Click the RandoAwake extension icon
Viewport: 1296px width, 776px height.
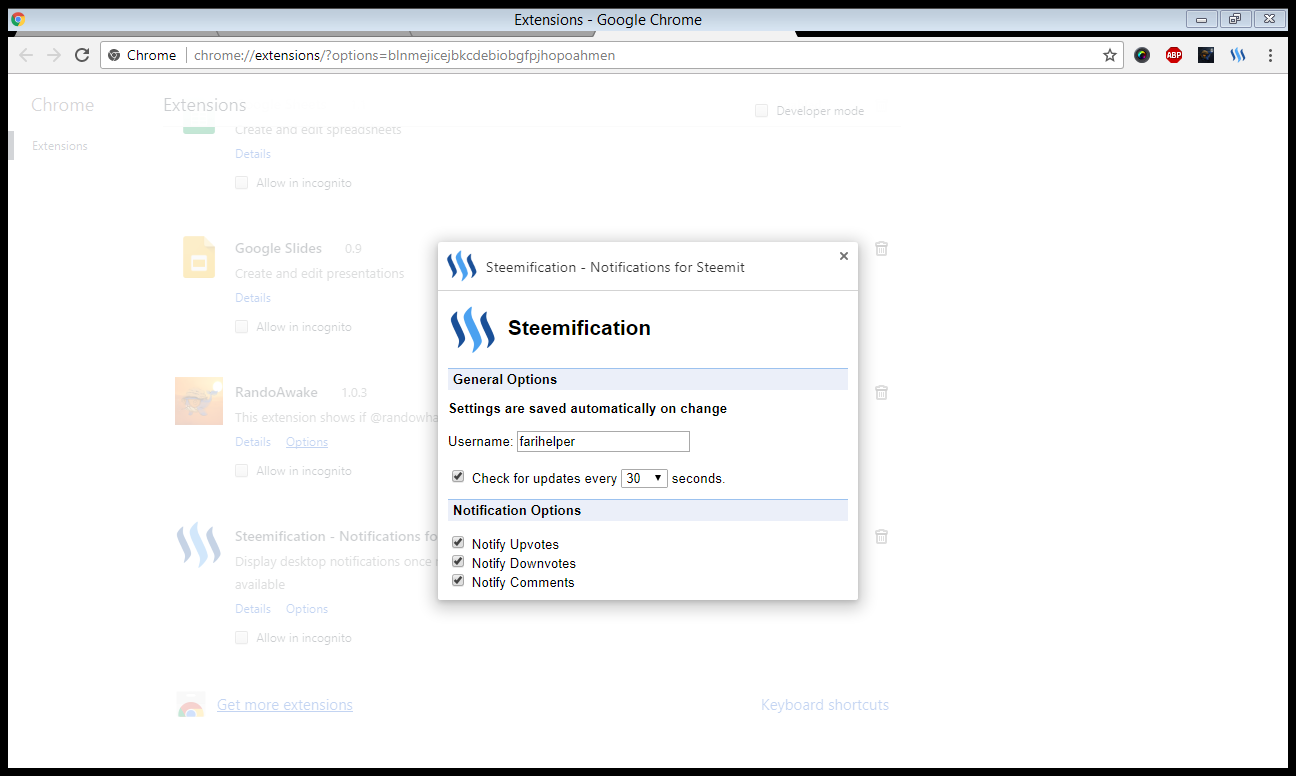(199, 401)
